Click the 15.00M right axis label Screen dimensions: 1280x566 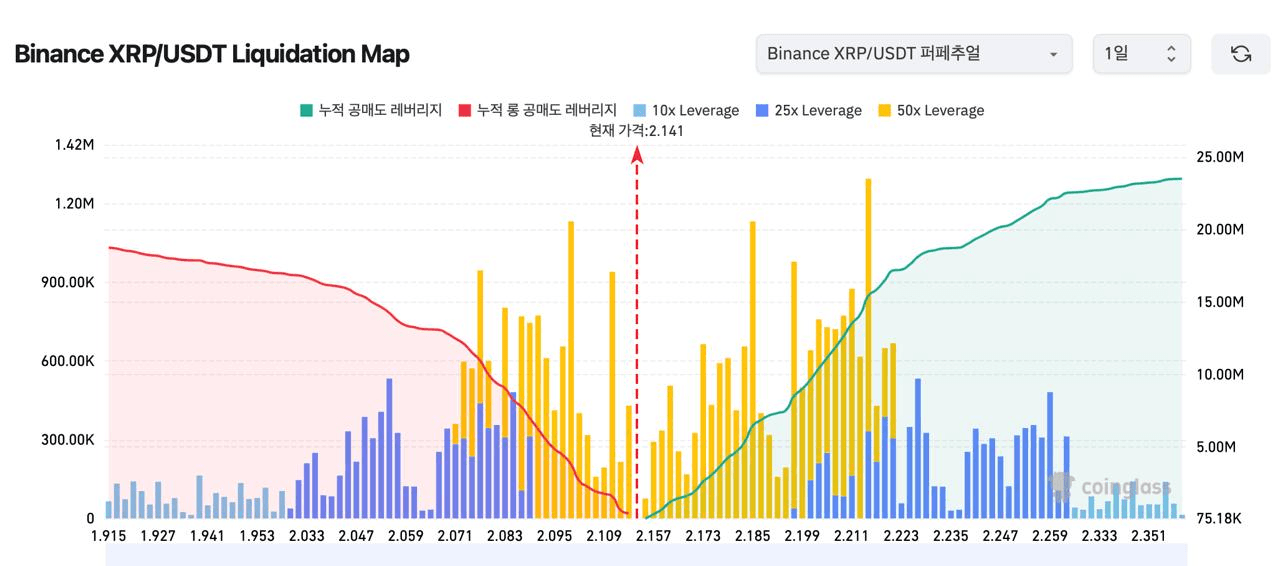pos(1219,302)
